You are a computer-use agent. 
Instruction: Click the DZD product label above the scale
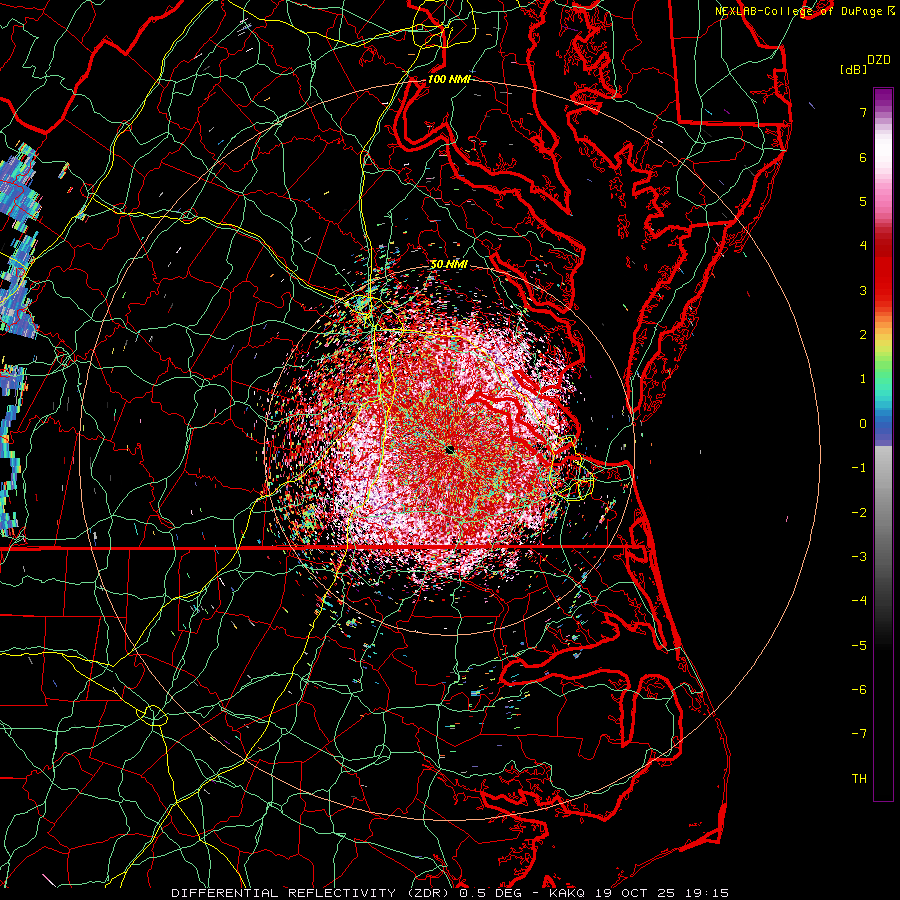click(x=879, y=60)
